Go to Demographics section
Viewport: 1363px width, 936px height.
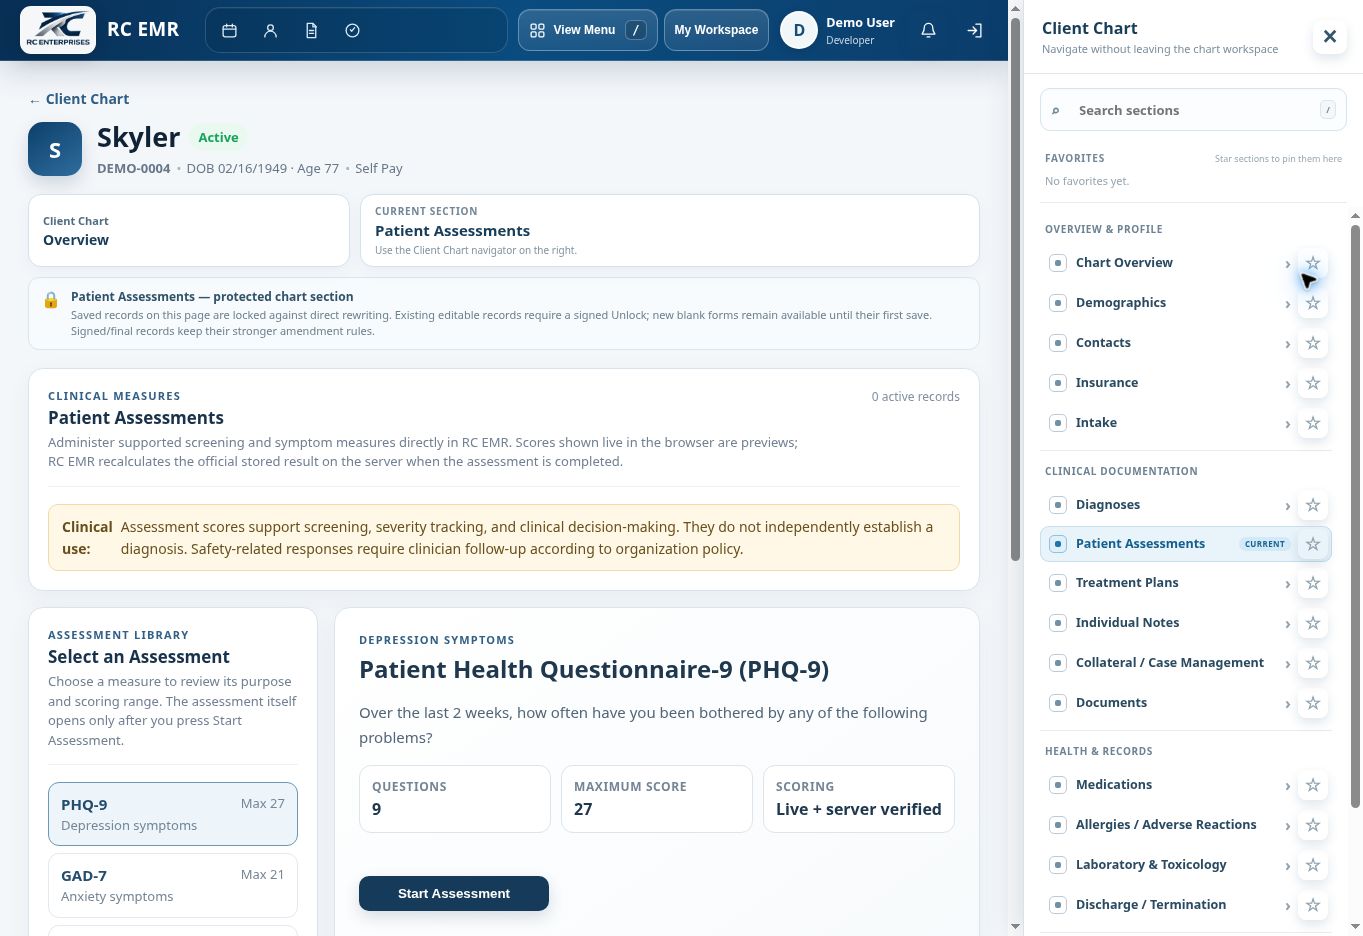1168,303
